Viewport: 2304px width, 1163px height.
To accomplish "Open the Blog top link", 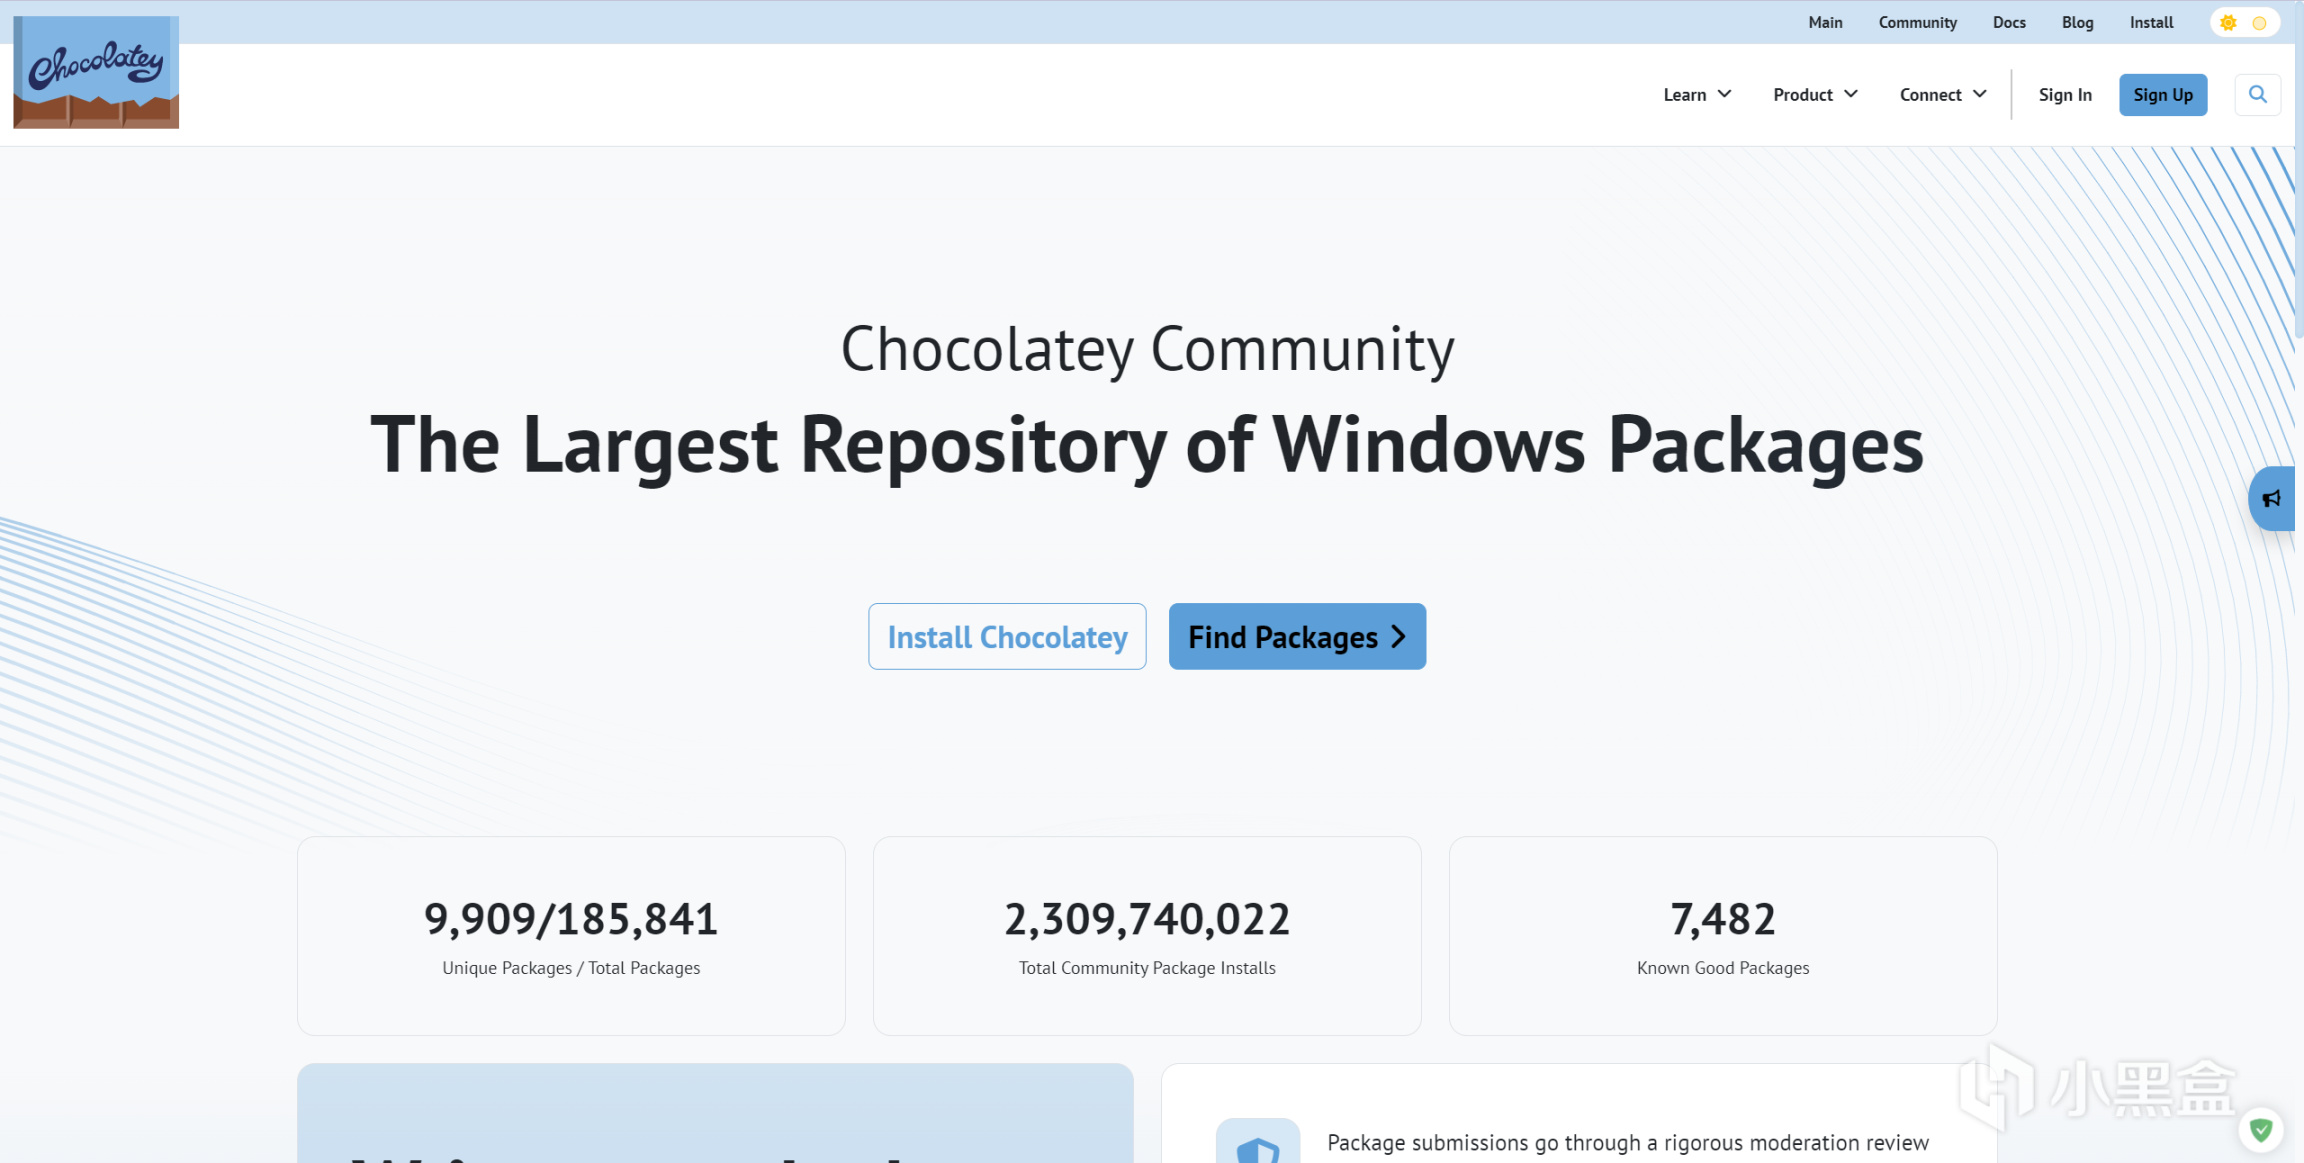I will [2077, 22].
